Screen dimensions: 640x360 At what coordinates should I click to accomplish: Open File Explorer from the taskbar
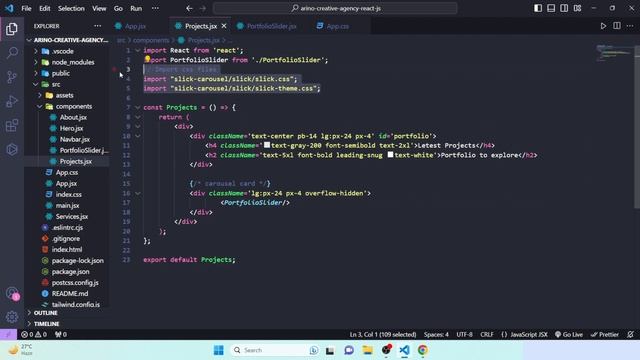pyautogui.click(x=367, y=350)
